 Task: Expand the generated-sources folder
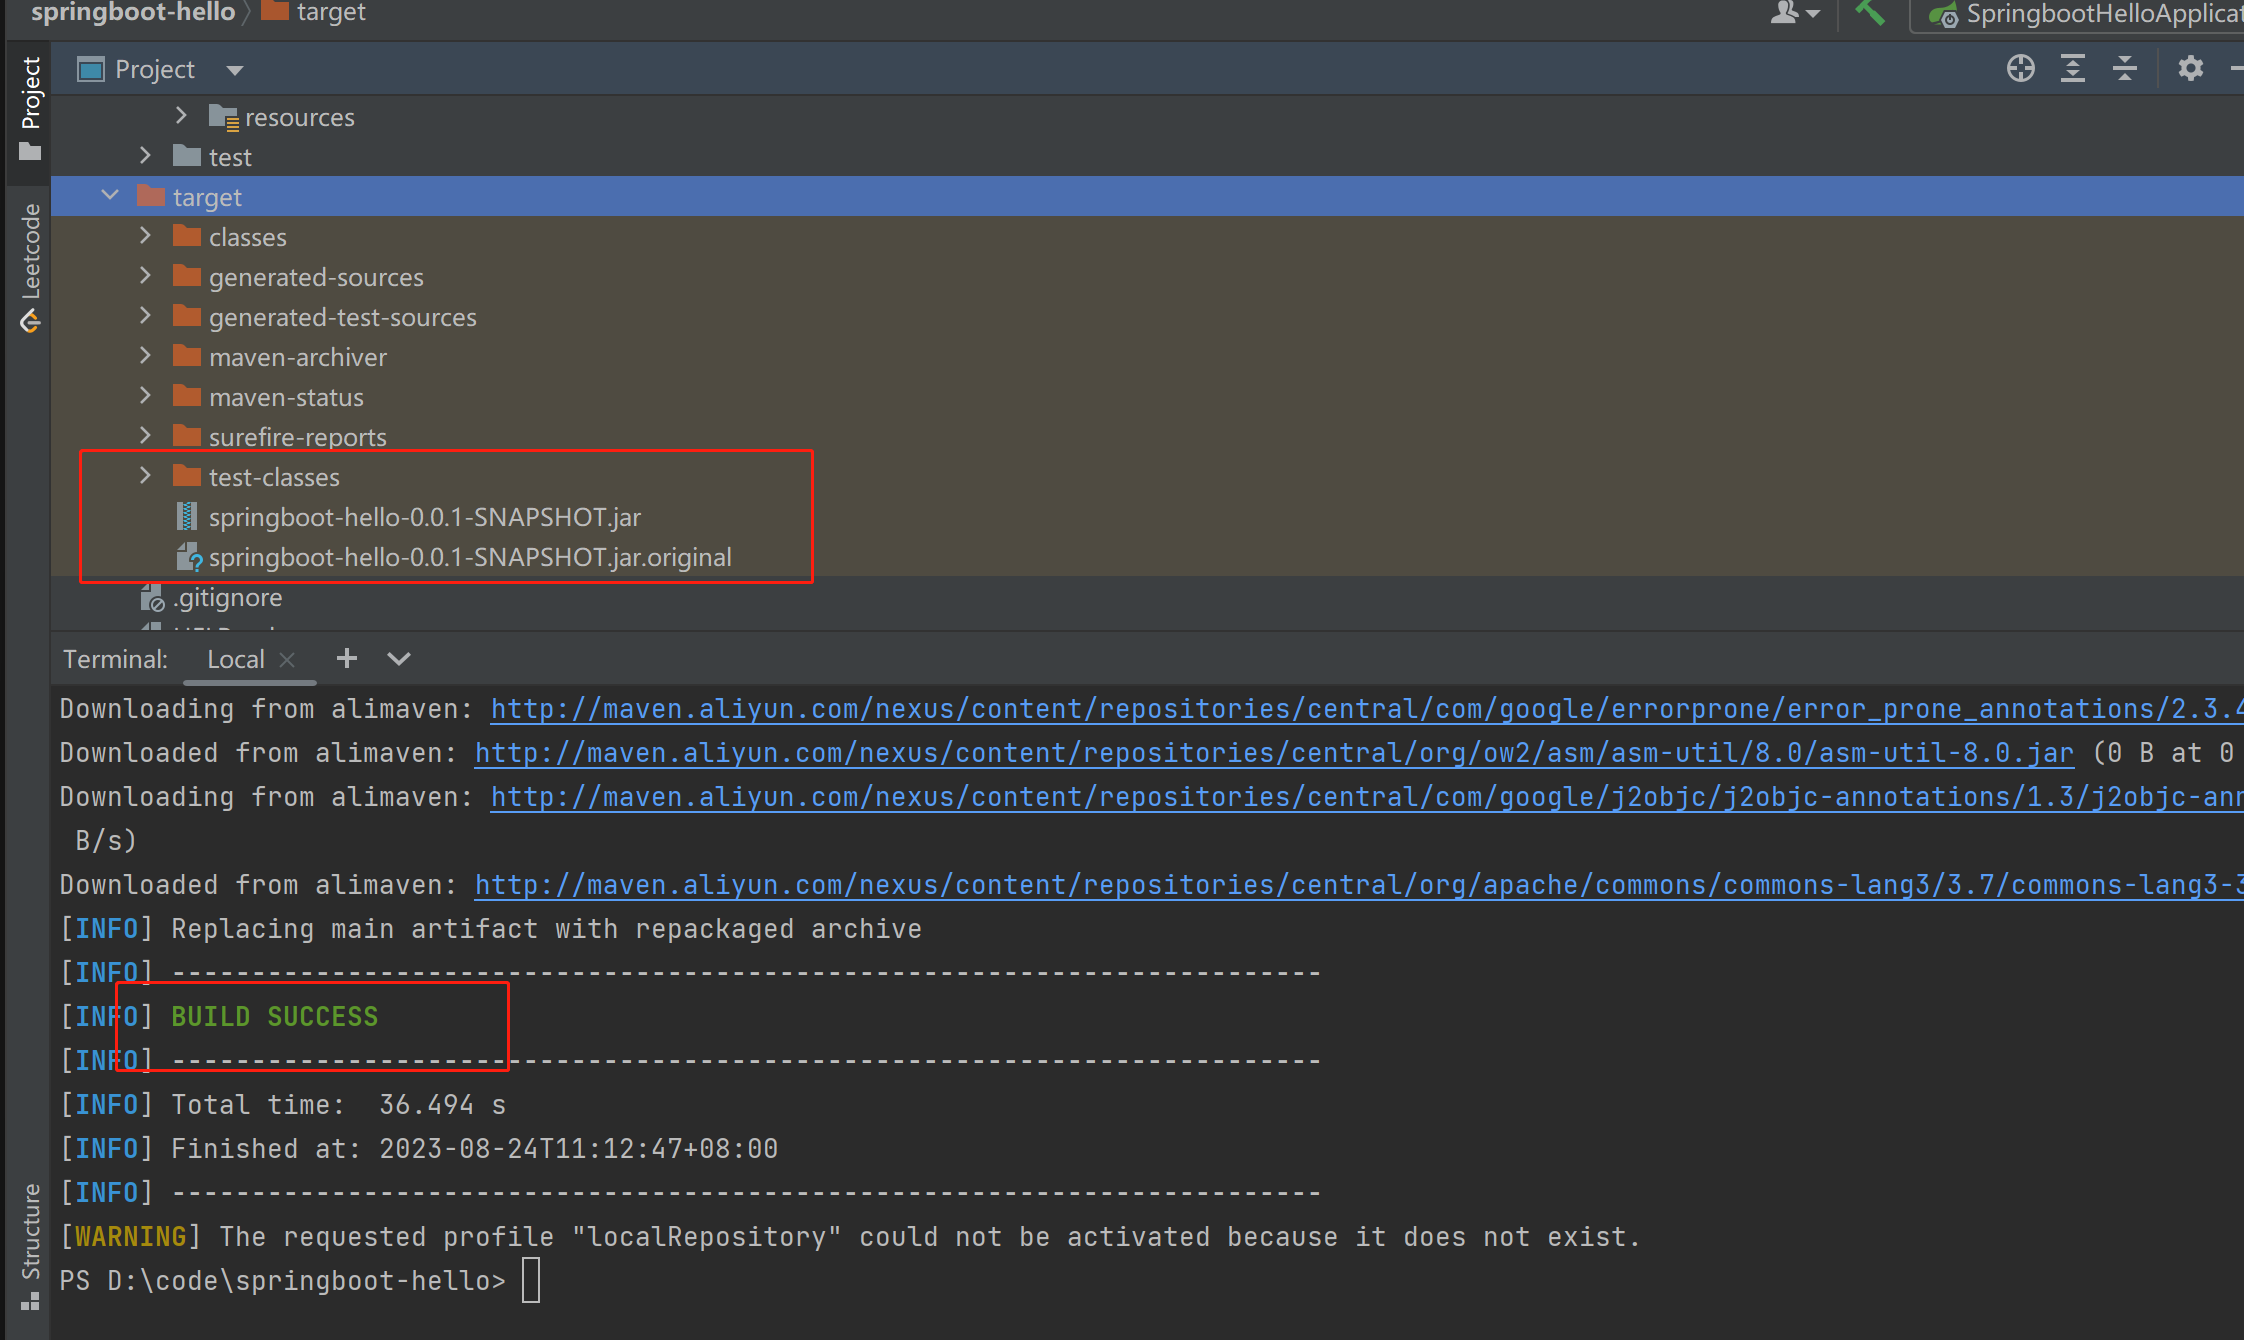145,276
